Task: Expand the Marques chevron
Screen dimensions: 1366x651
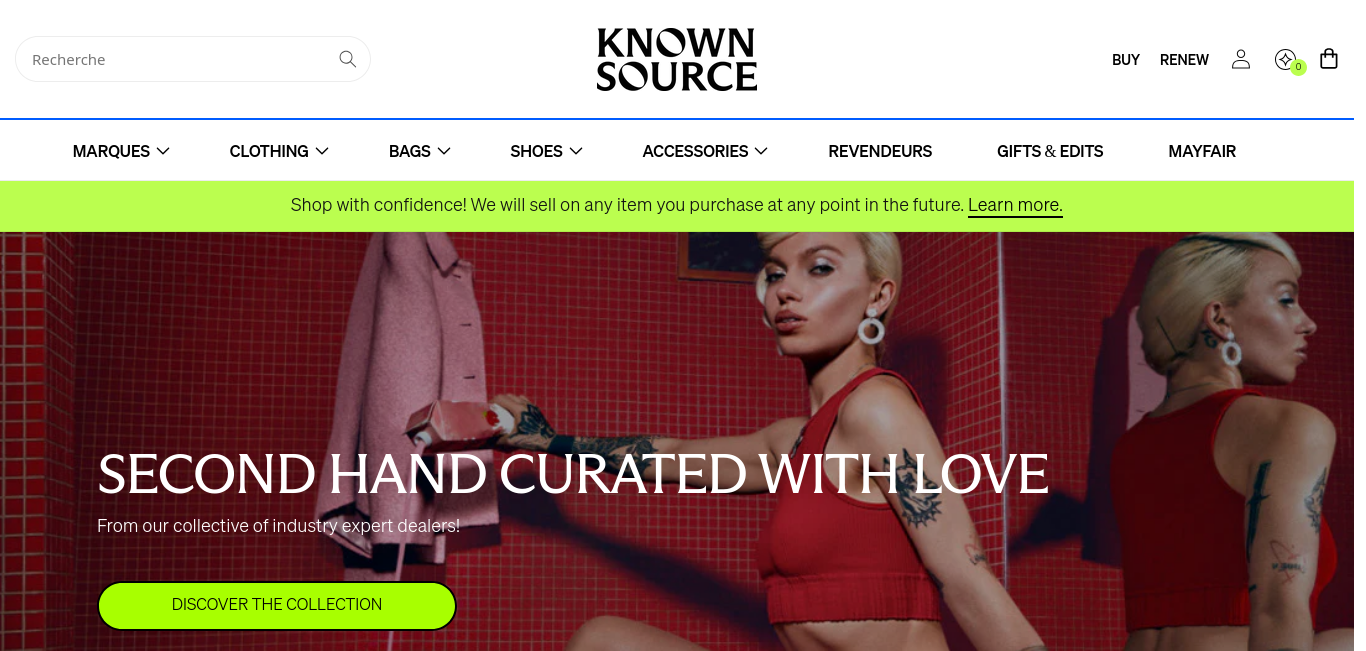Action: pos(163,151)
